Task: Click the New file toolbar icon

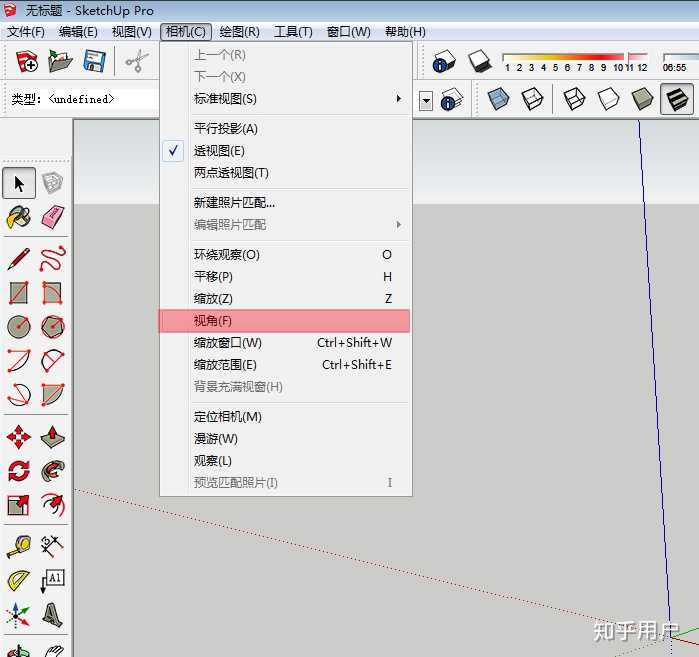Action: tap(27, 62)
